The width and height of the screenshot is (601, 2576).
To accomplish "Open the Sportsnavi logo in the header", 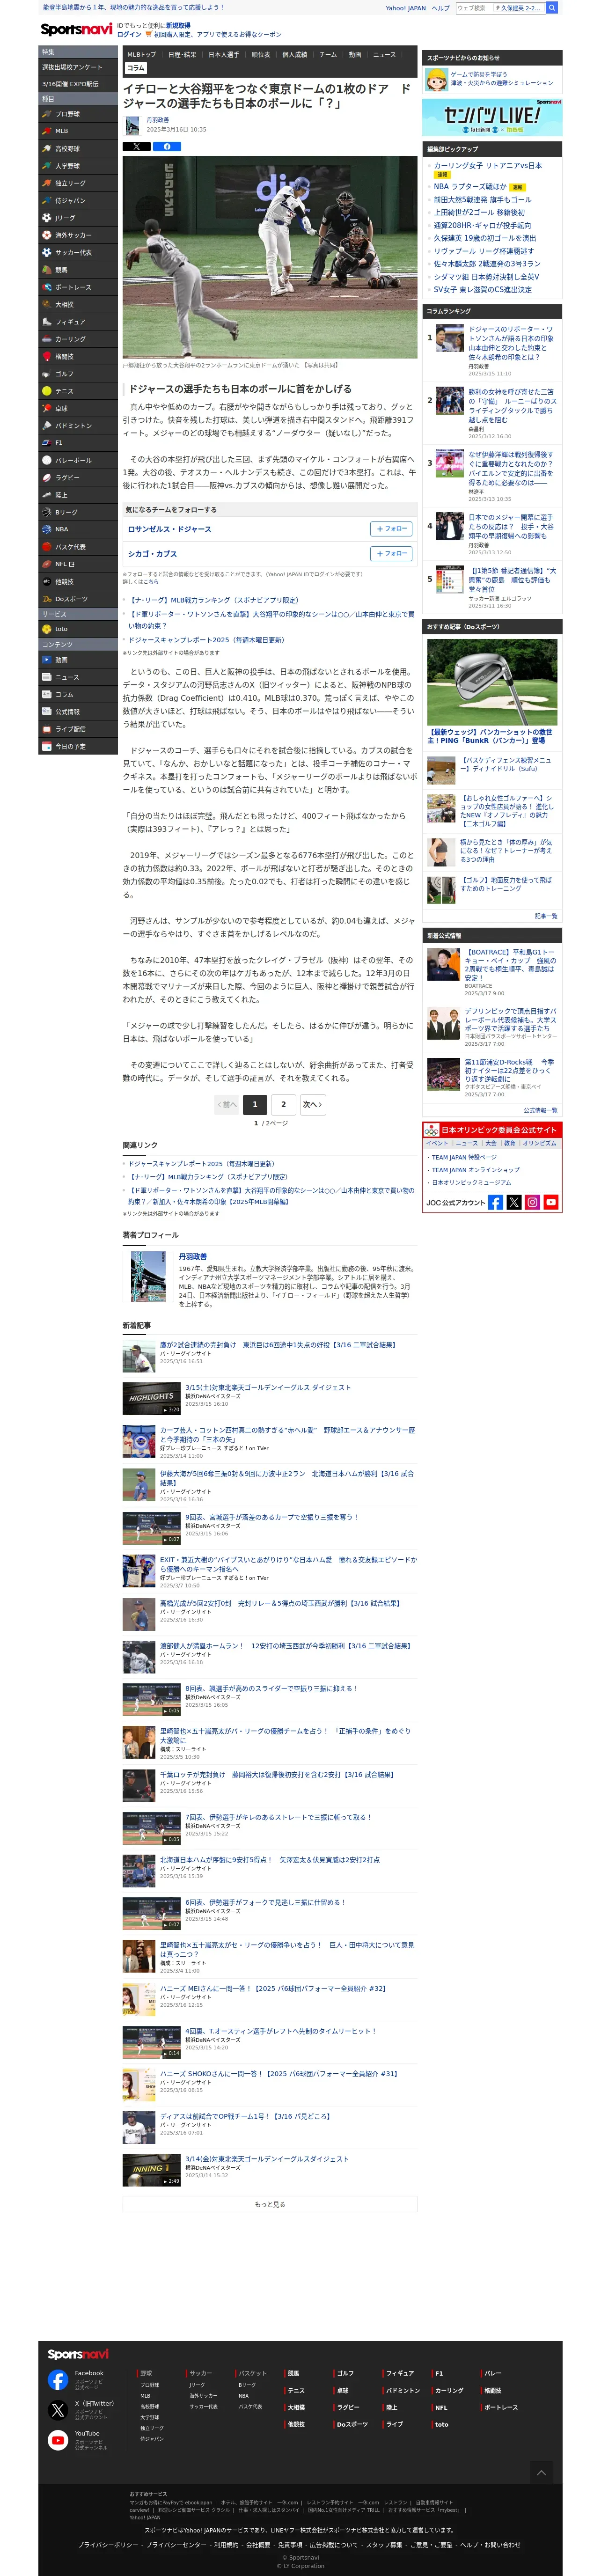I will (x=77, y=30).
